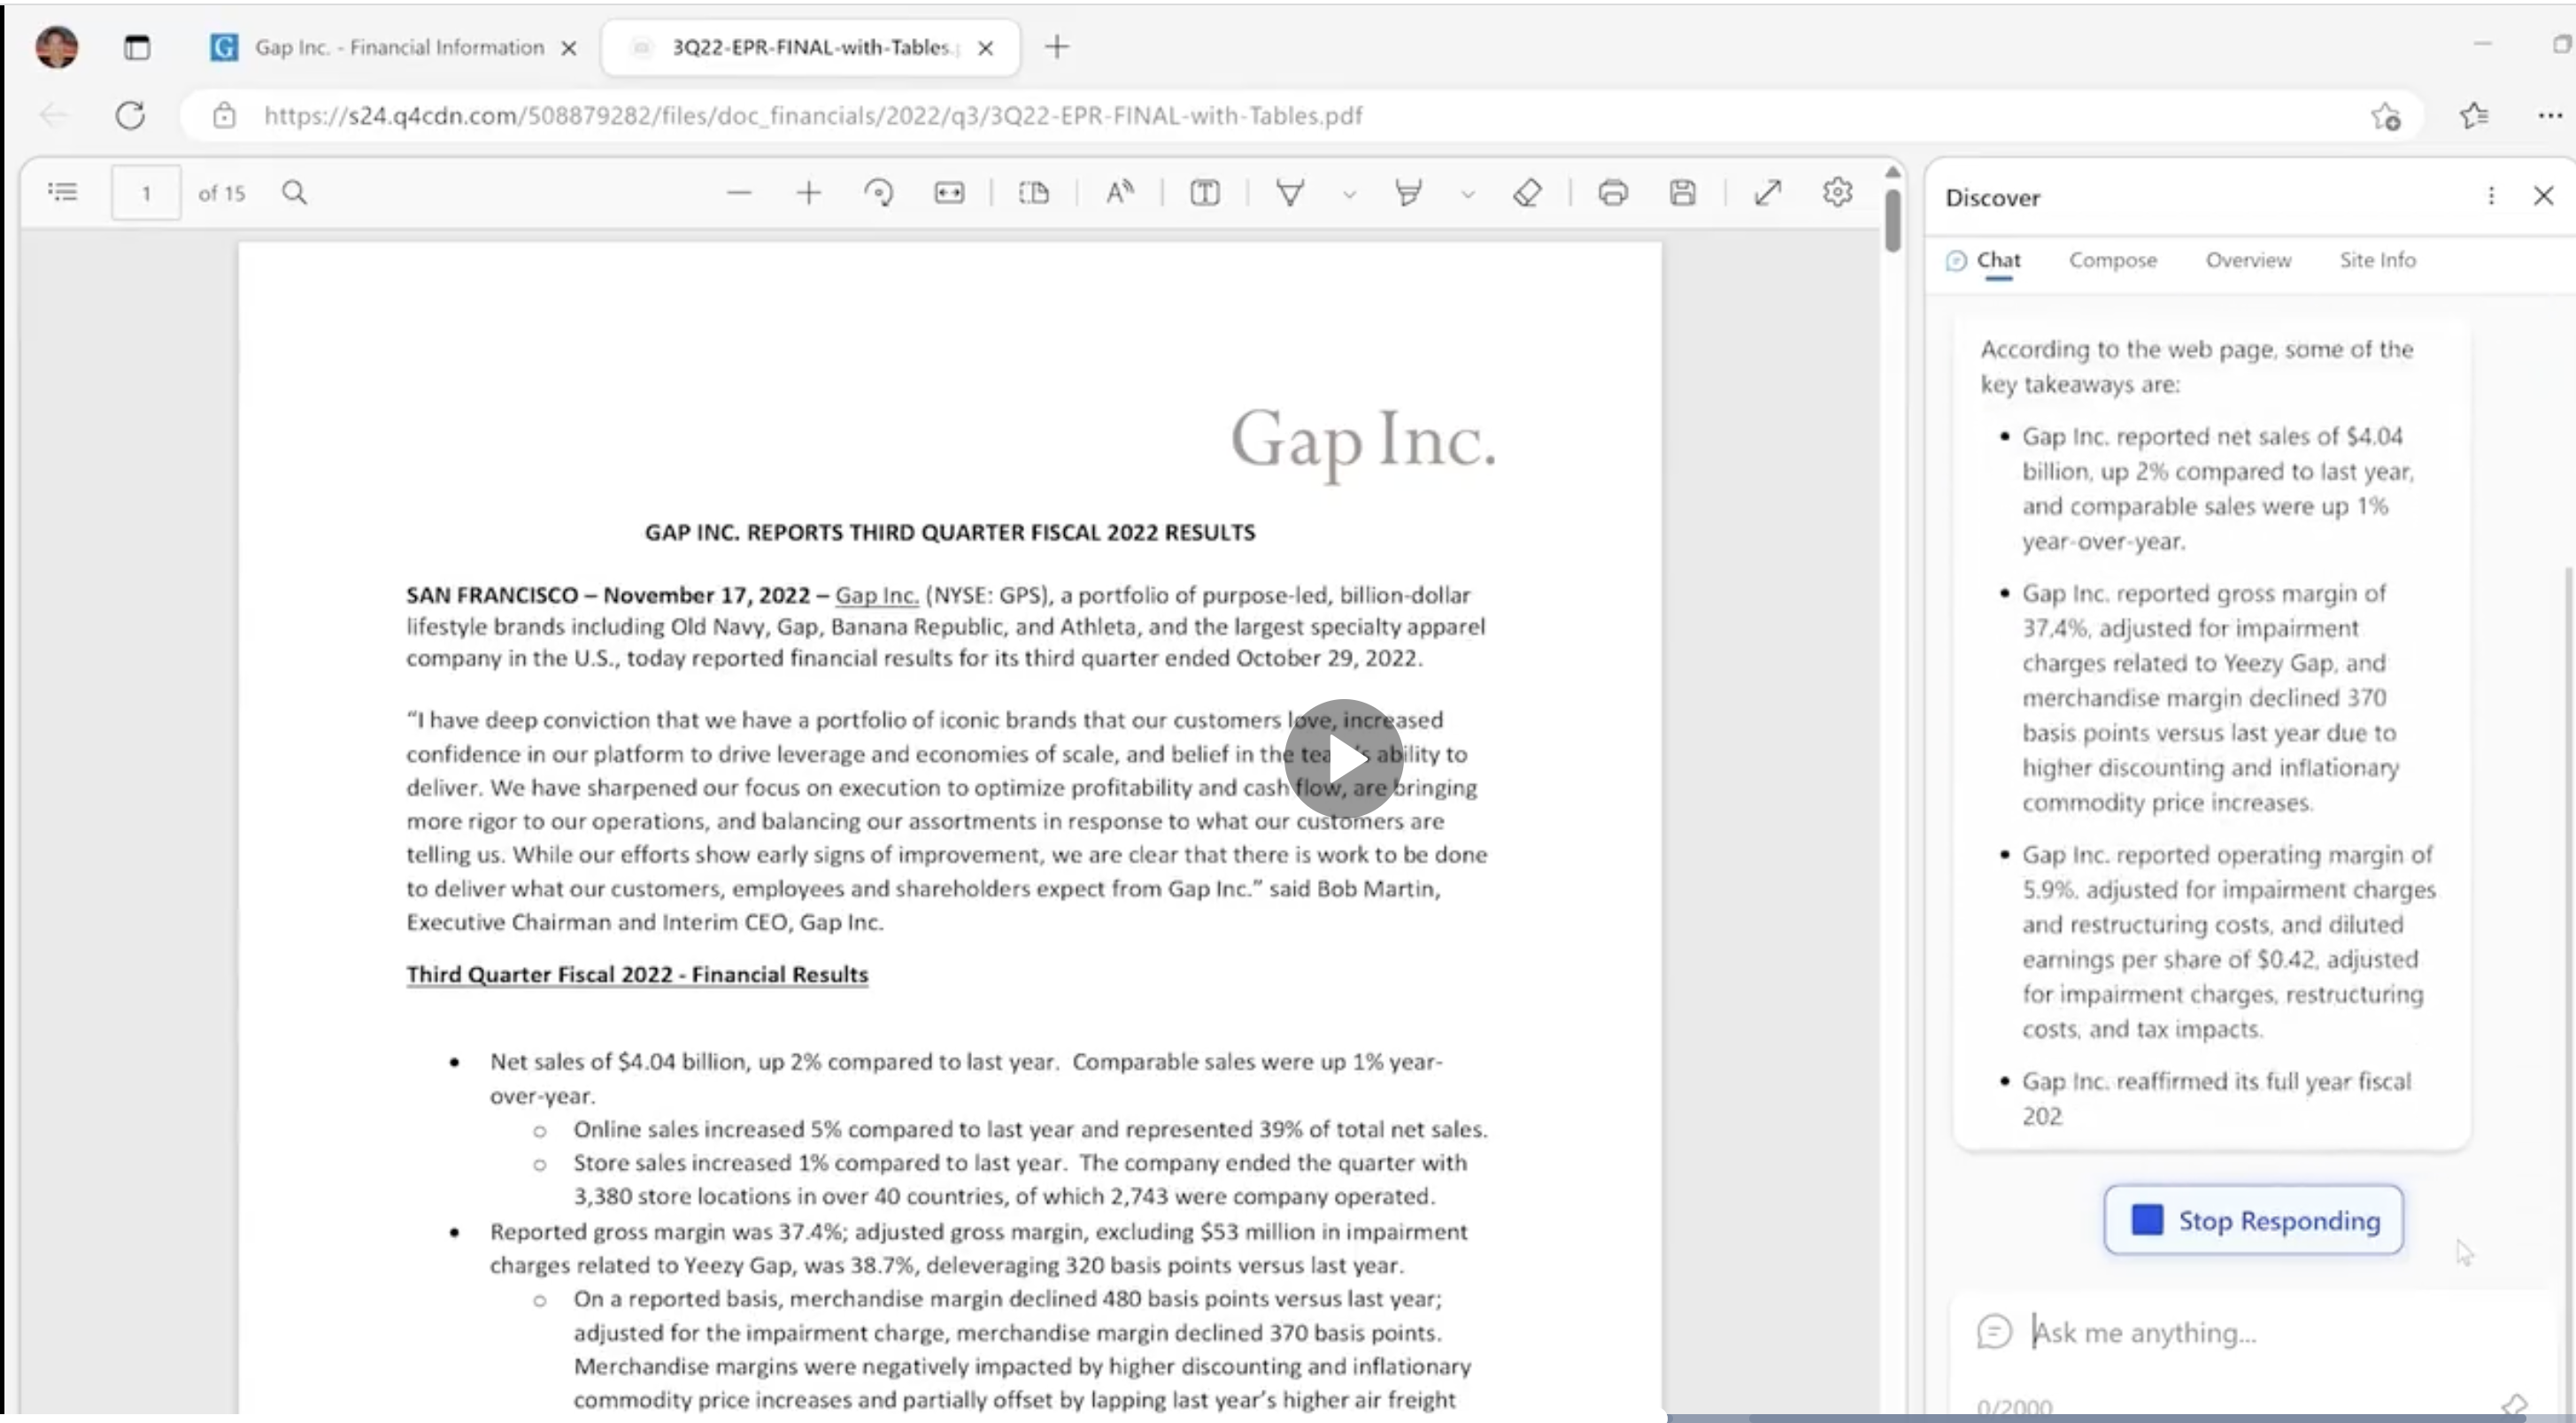Click the page number field
2576x1423 pixels.
(x=146, y=192)
